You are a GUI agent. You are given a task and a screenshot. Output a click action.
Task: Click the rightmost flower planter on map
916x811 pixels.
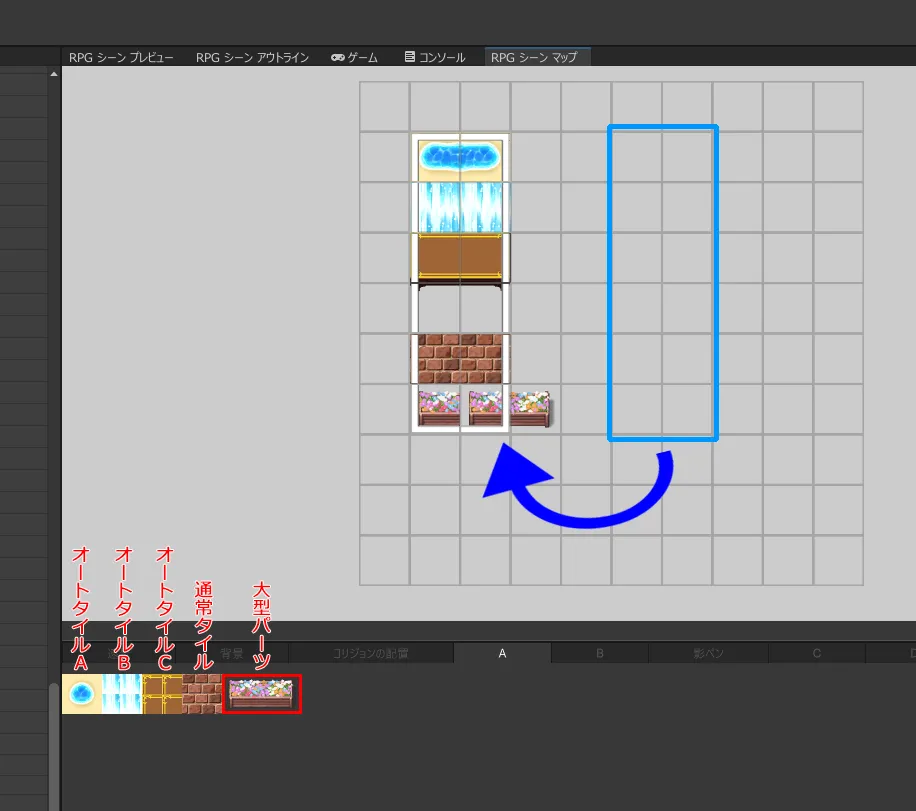coord(531,408)
